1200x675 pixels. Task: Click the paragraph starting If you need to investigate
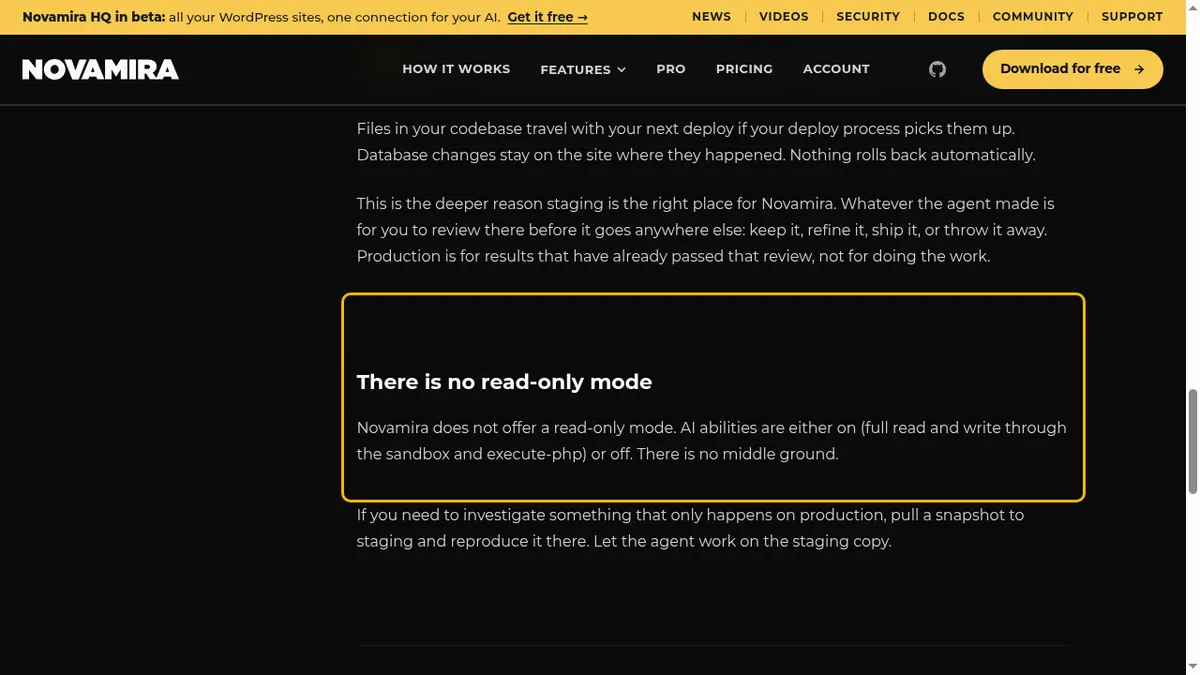click(690, 528)
